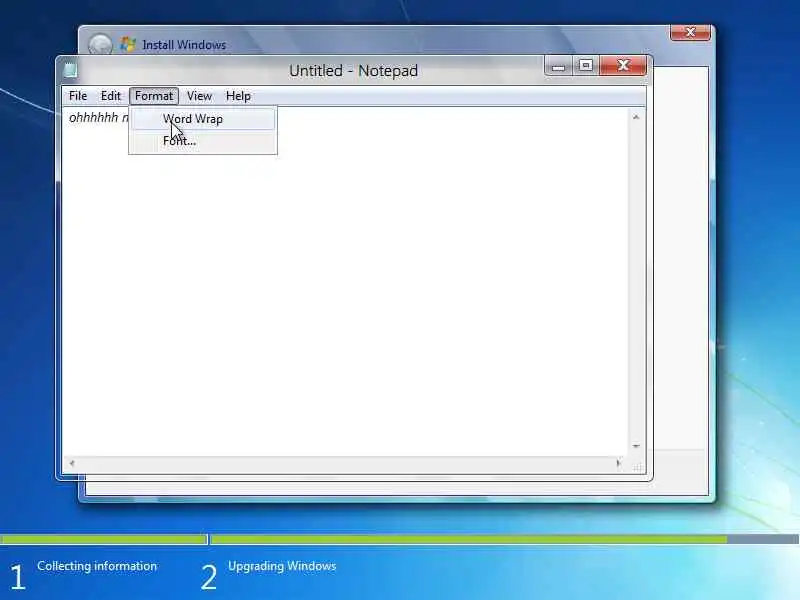800x600 pixels.
Task: Click the 'Upgrading Windows' step label
Action: click(282, 566)
